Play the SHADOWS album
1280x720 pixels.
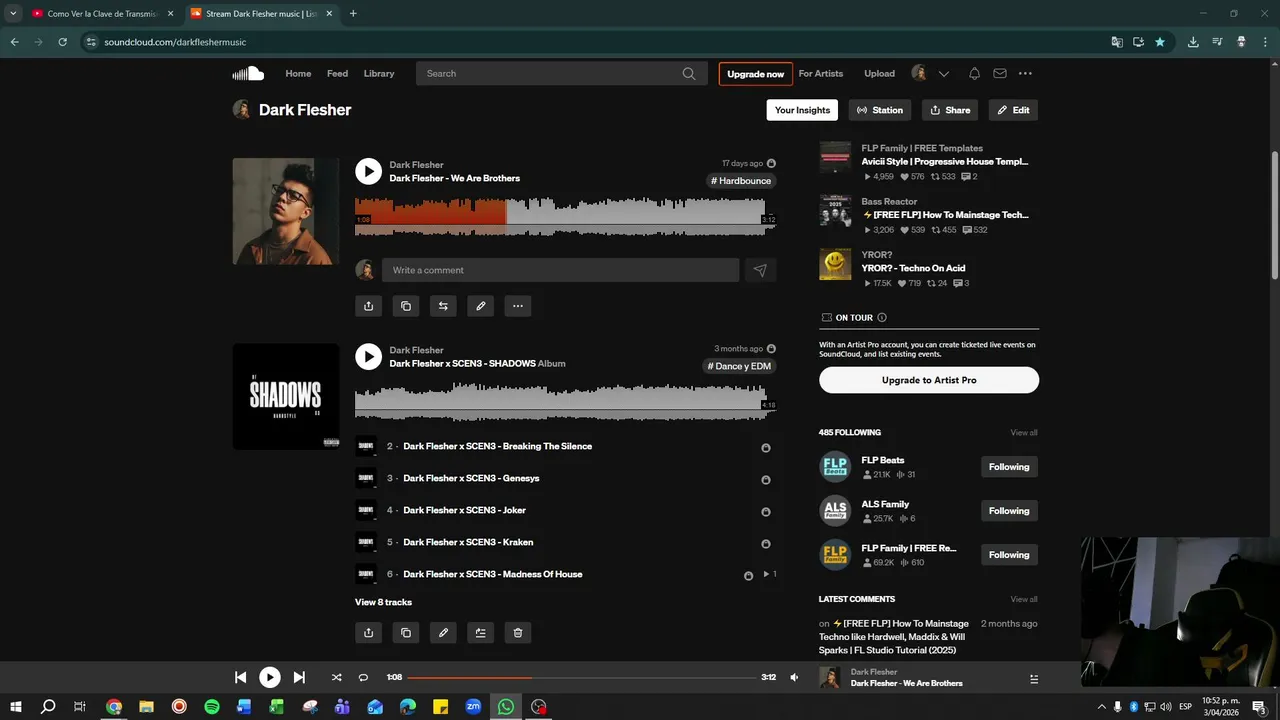(368, 357)
